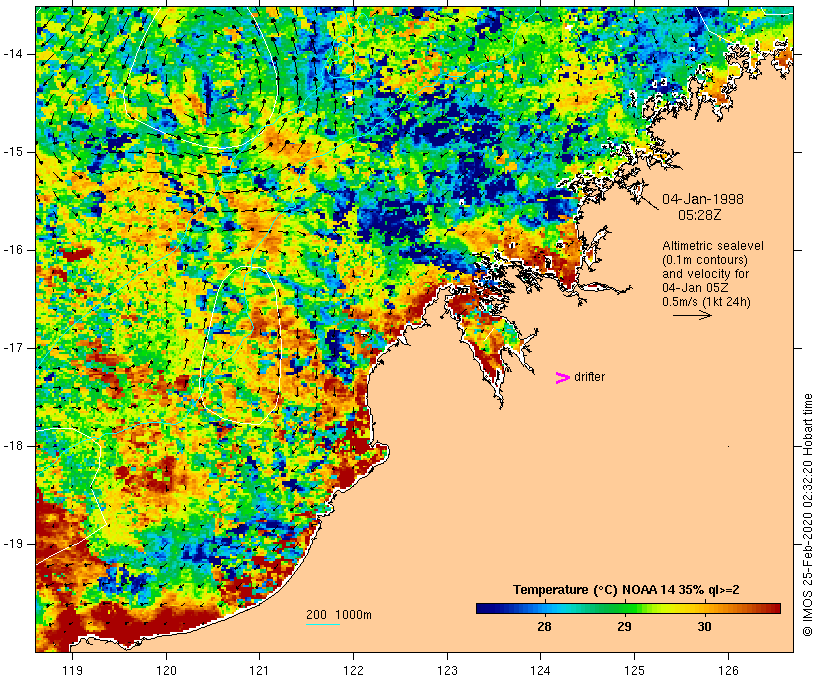Click the colorbar tick label '28'

click(544, 627)
